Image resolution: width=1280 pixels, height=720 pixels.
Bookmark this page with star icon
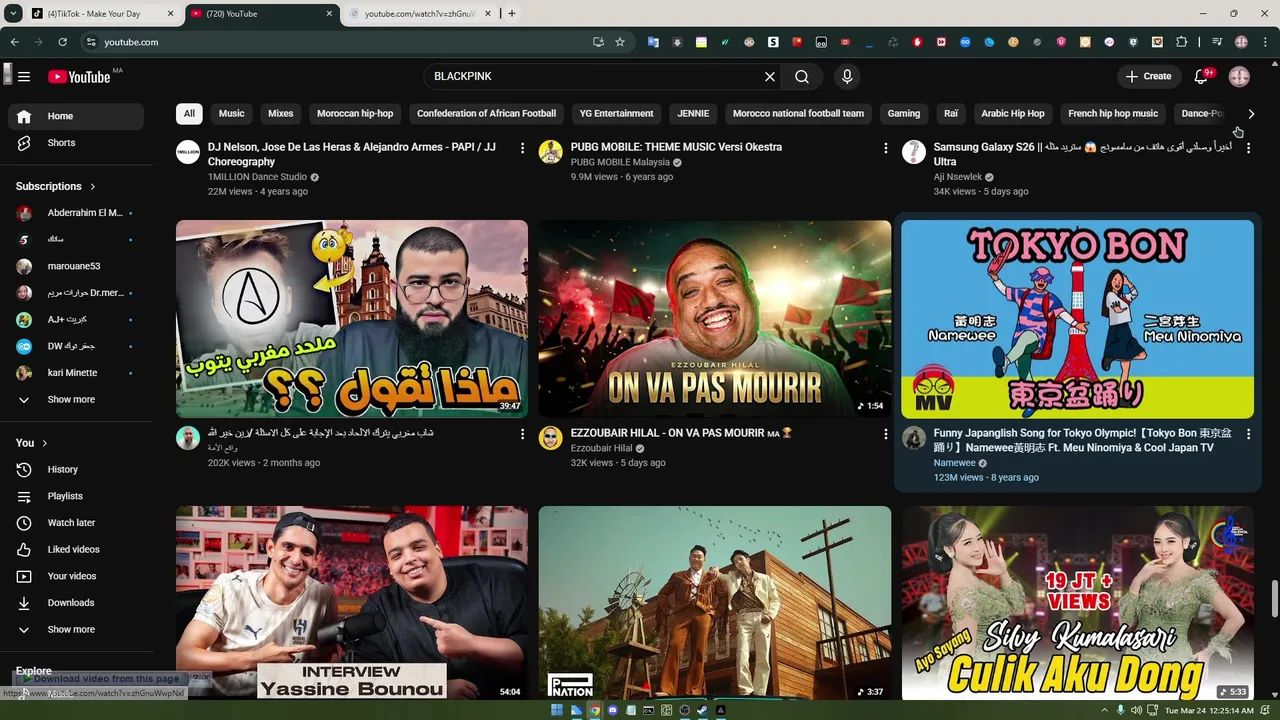[620, 42]
